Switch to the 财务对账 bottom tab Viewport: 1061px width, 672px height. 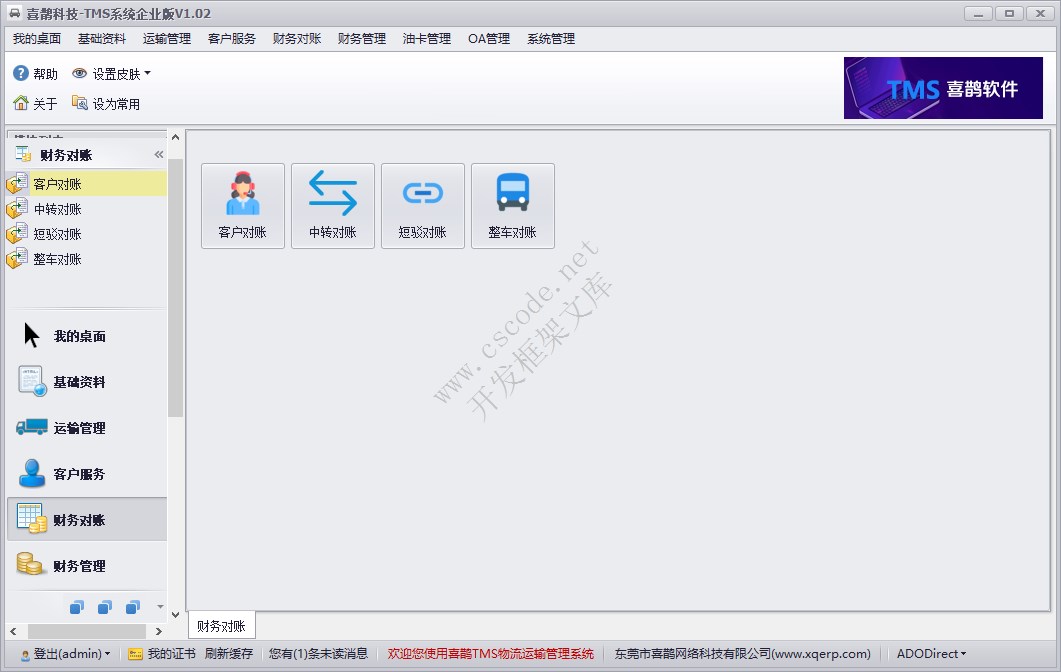click(x=221, y=626)
